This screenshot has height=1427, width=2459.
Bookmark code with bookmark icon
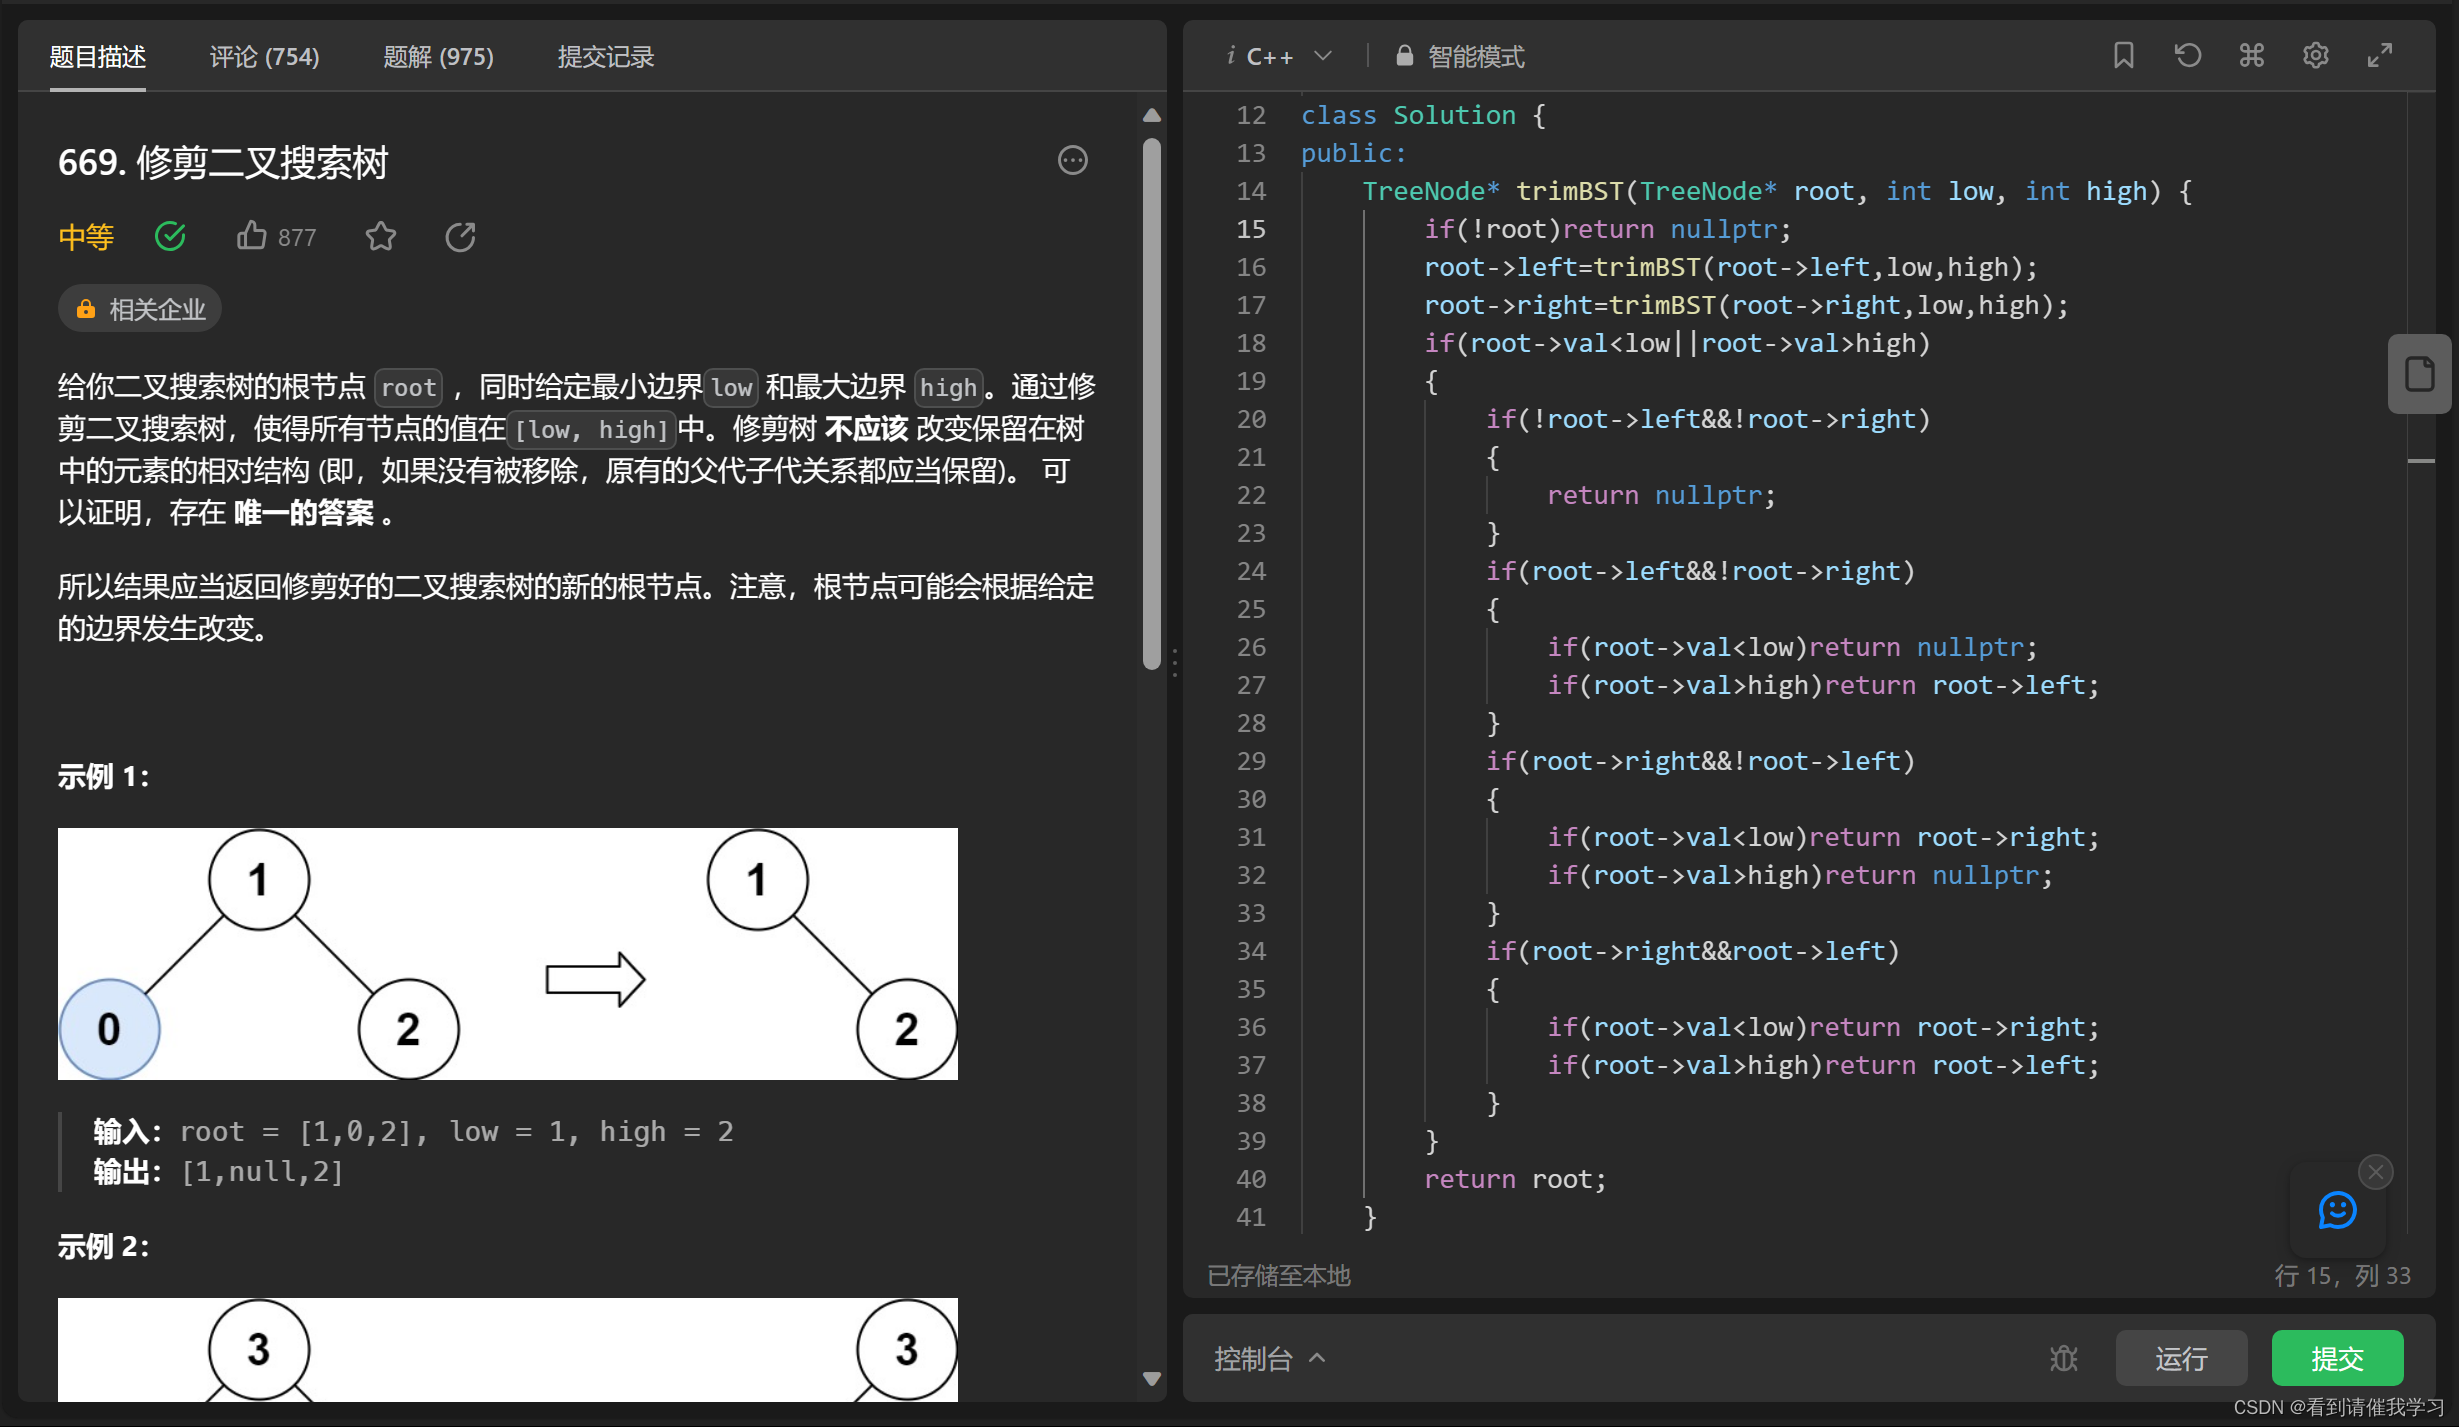(x=2123, y=55)
